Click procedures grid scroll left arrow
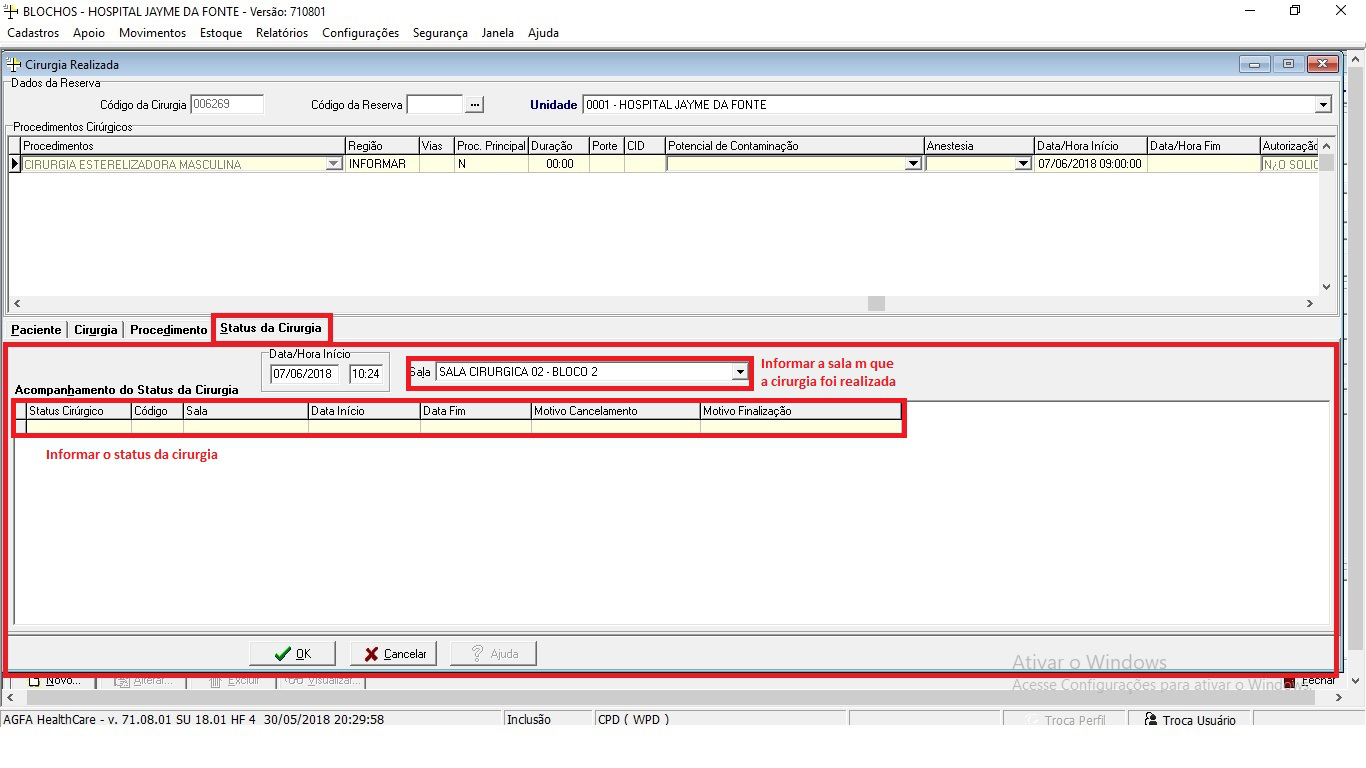This screenshot has width=1366, height=768. [x=17, y=304]
